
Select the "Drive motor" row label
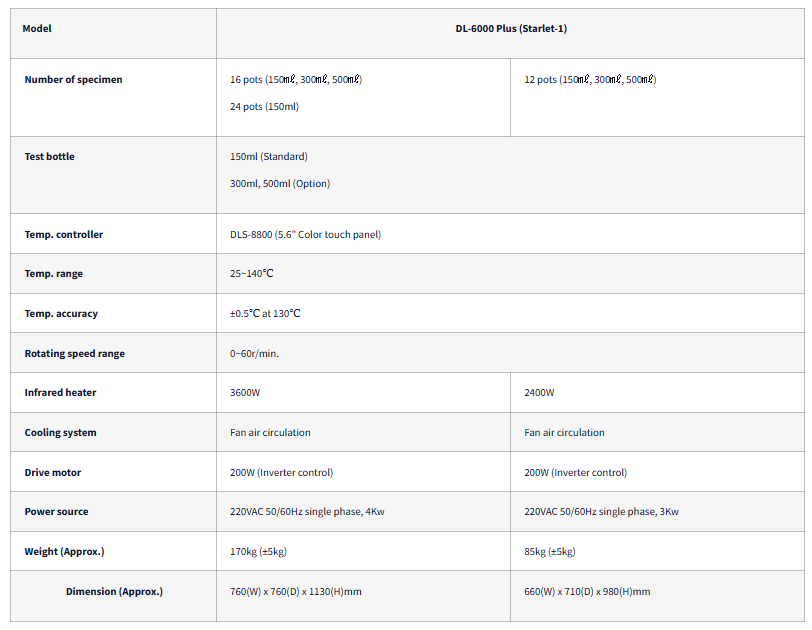point(53,472)
